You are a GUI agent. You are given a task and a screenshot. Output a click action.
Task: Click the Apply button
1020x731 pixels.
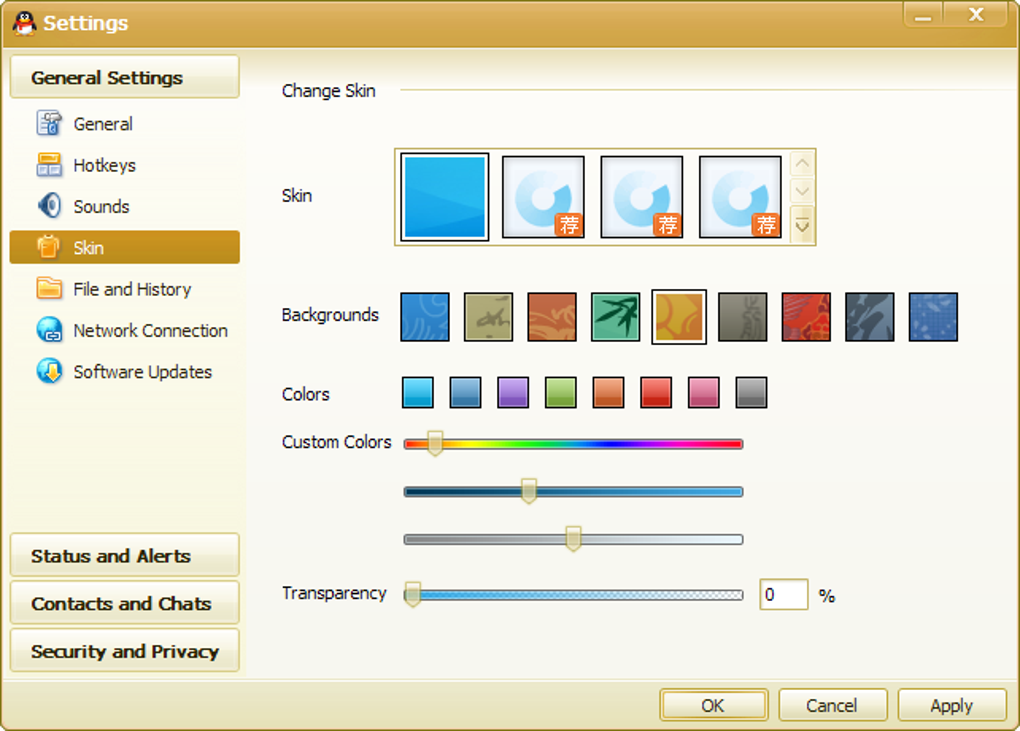(x=952, y=706)
